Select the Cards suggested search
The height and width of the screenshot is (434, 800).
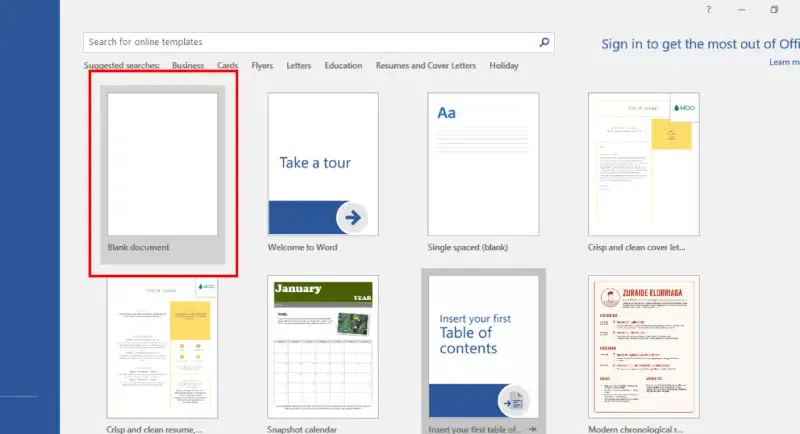(x=227, y=65)
